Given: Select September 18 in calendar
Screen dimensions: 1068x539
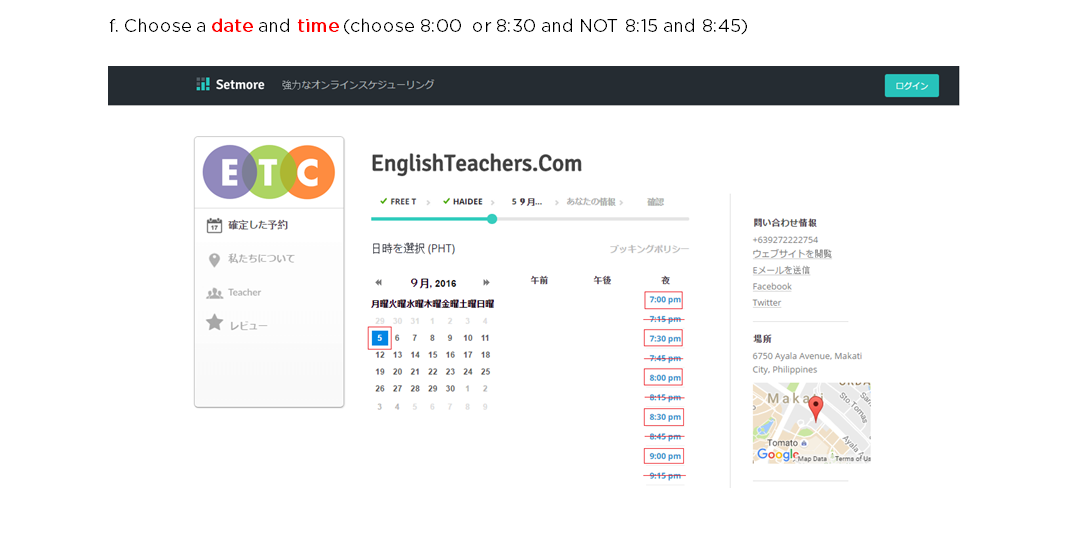Looking at the screenshot, I should 486,355.
